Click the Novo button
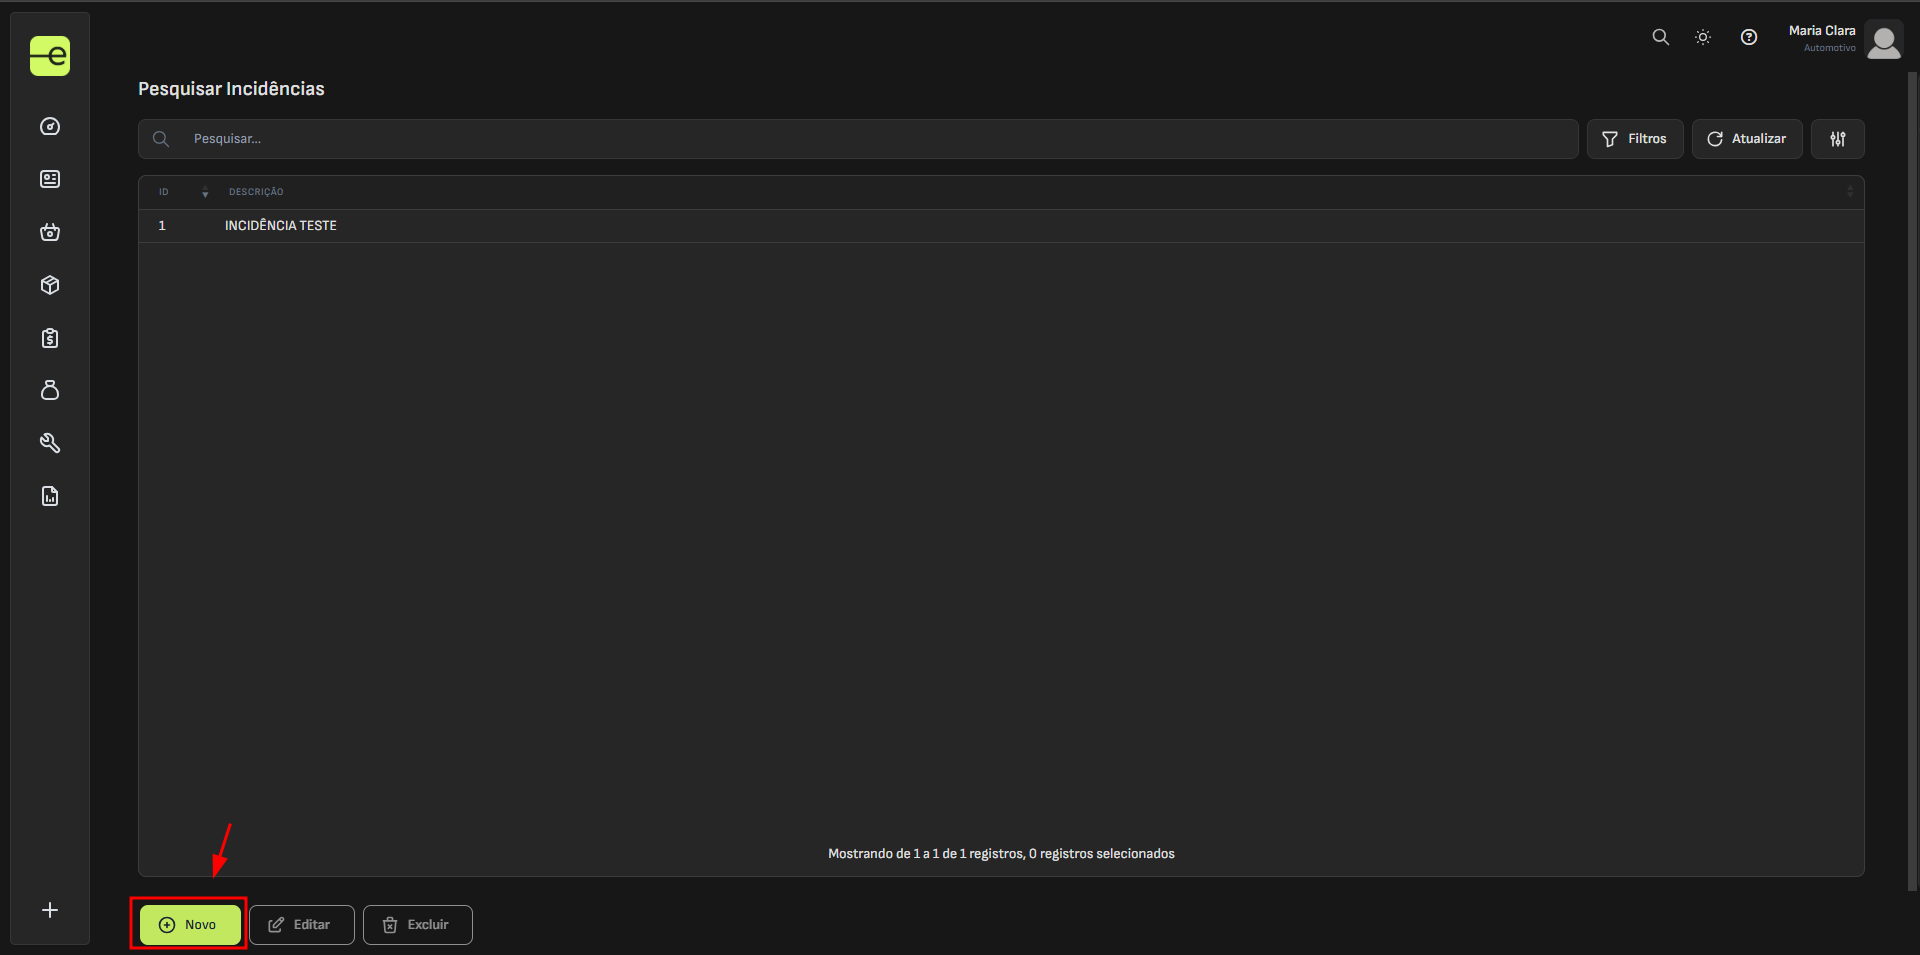The width and height of the screenshot is (1920, 955). coord(190,925)
